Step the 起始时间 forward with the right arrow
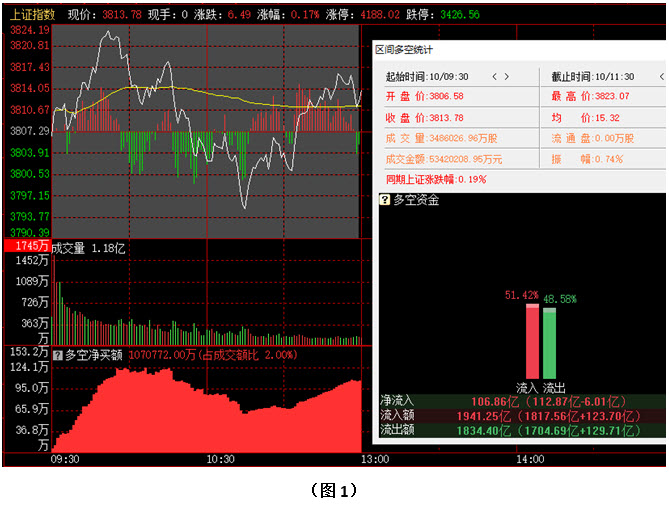This screenshot has height=508, width=669. click(506, 77)
